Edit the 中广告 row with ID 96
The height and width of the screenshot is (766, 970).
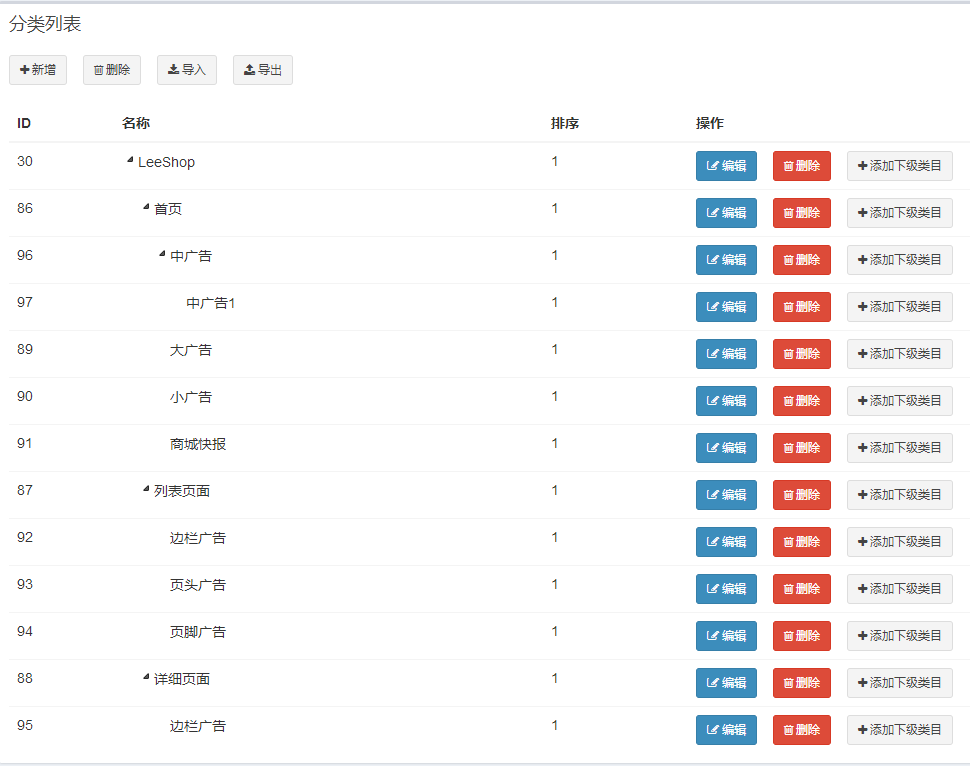[x=726, y=260]
